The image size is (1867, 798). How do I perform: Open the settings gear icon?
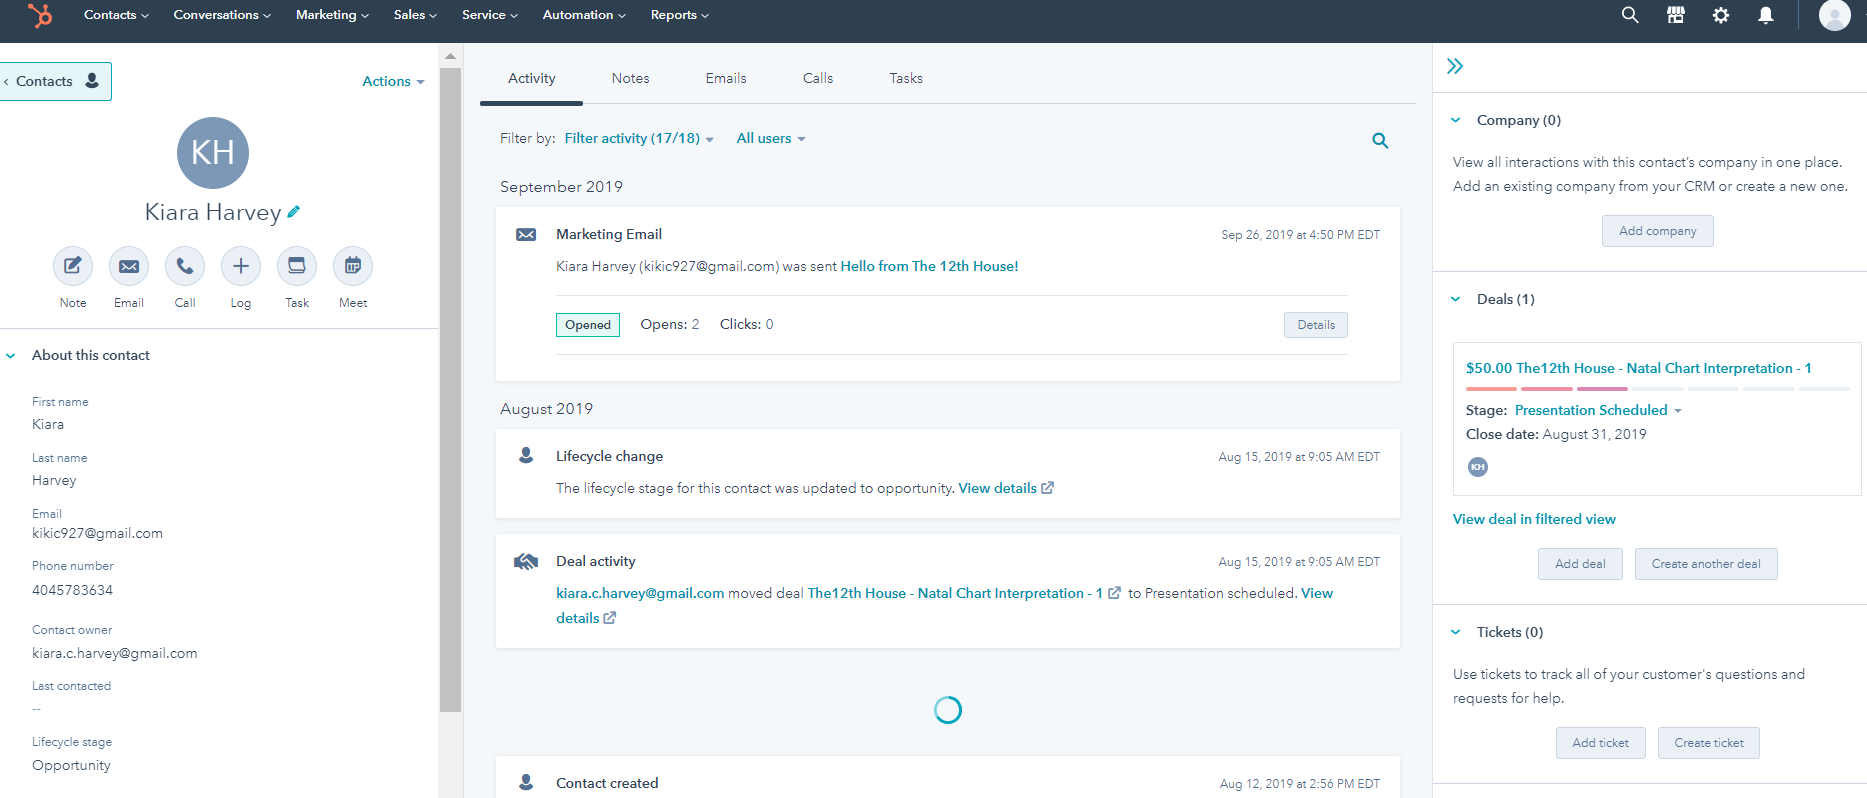(1721, 15)
